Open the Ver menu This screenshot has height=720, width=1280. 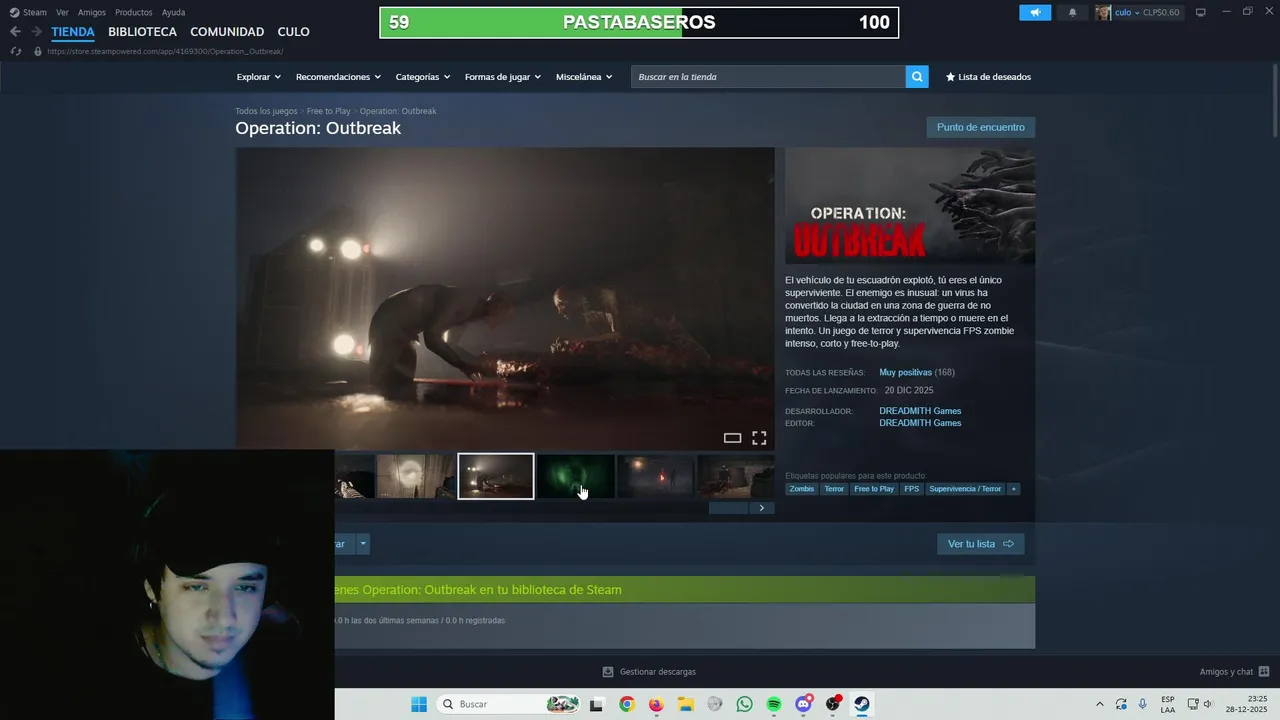click(x=63, y=12)
